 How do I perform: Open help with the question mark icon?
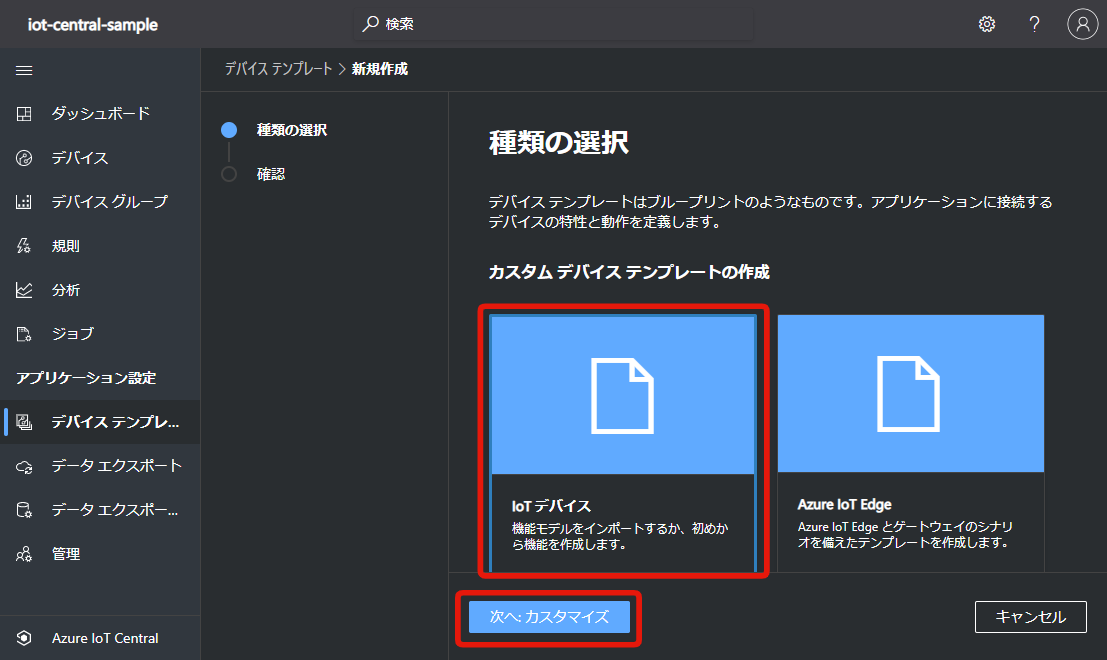point(1034,24)
